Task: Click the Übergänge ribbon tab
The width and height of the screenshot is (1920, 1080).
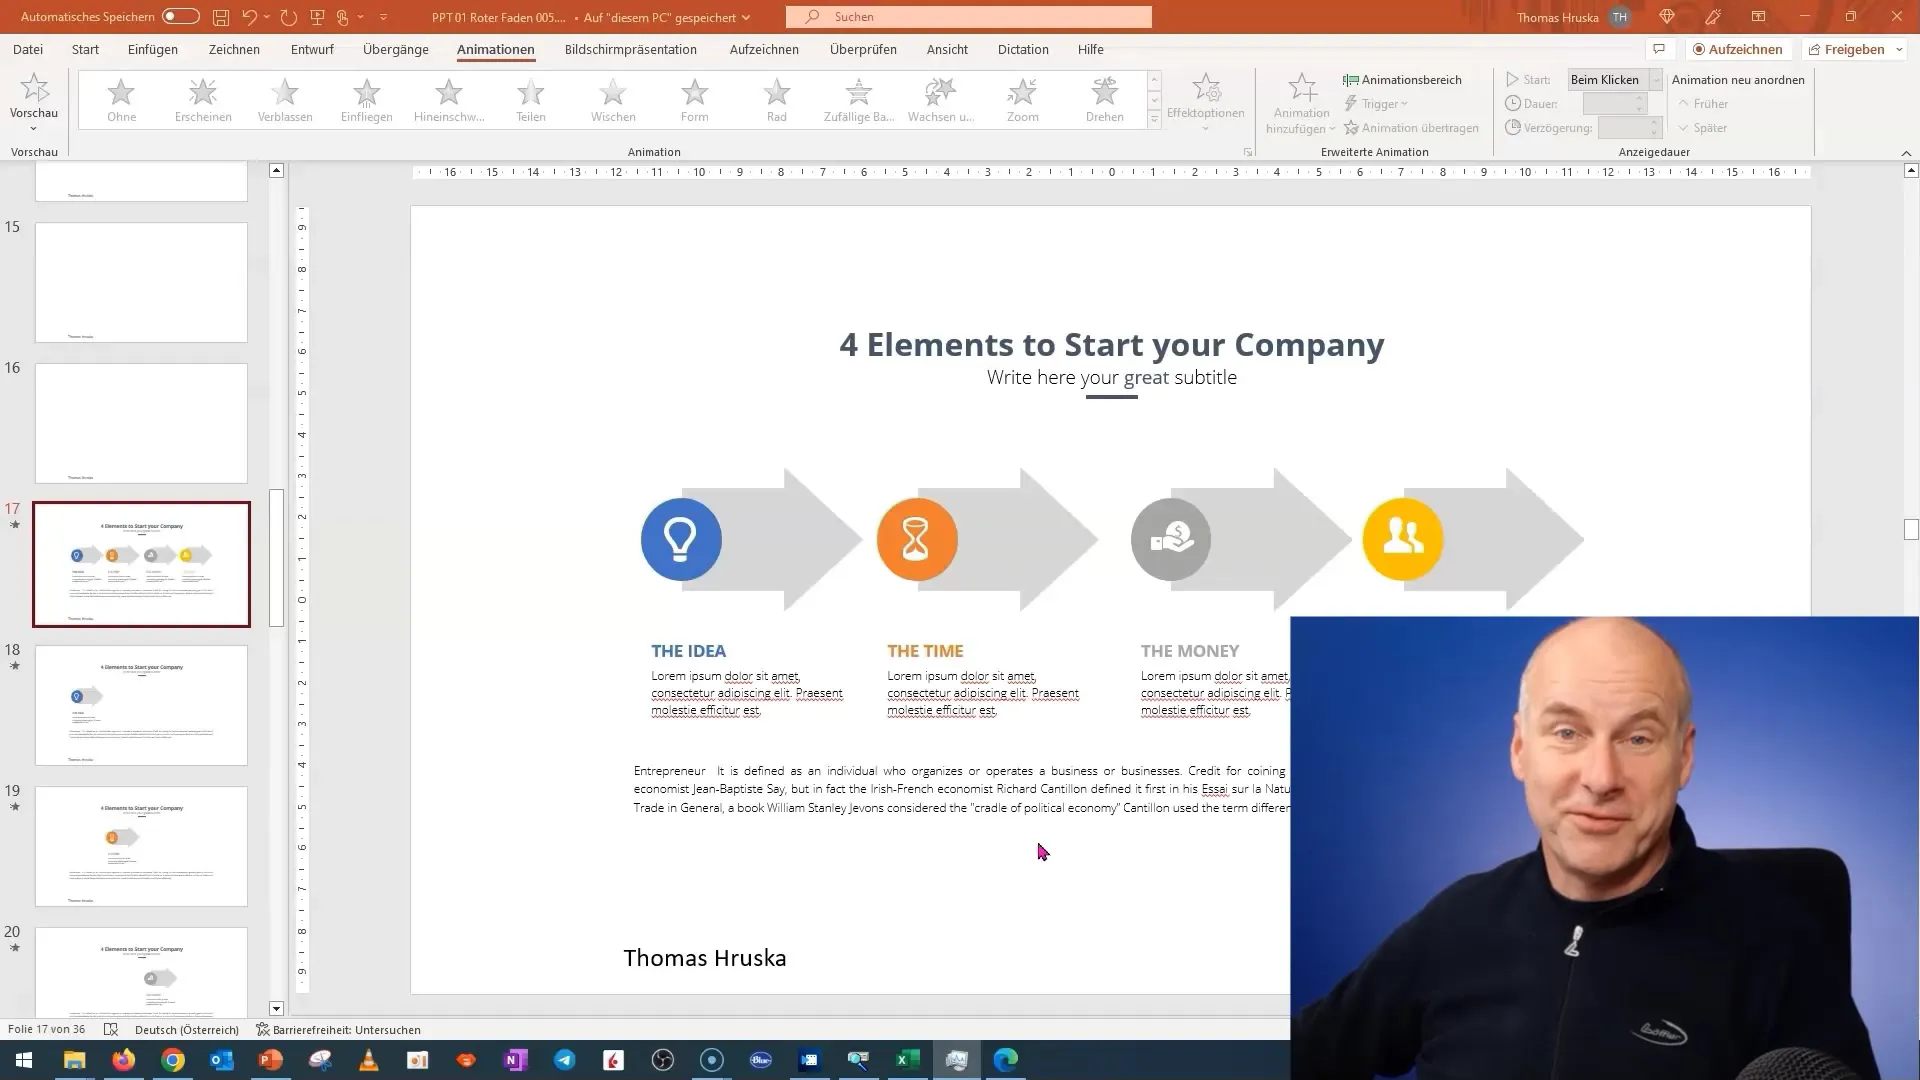Action: tap(396, 49)
